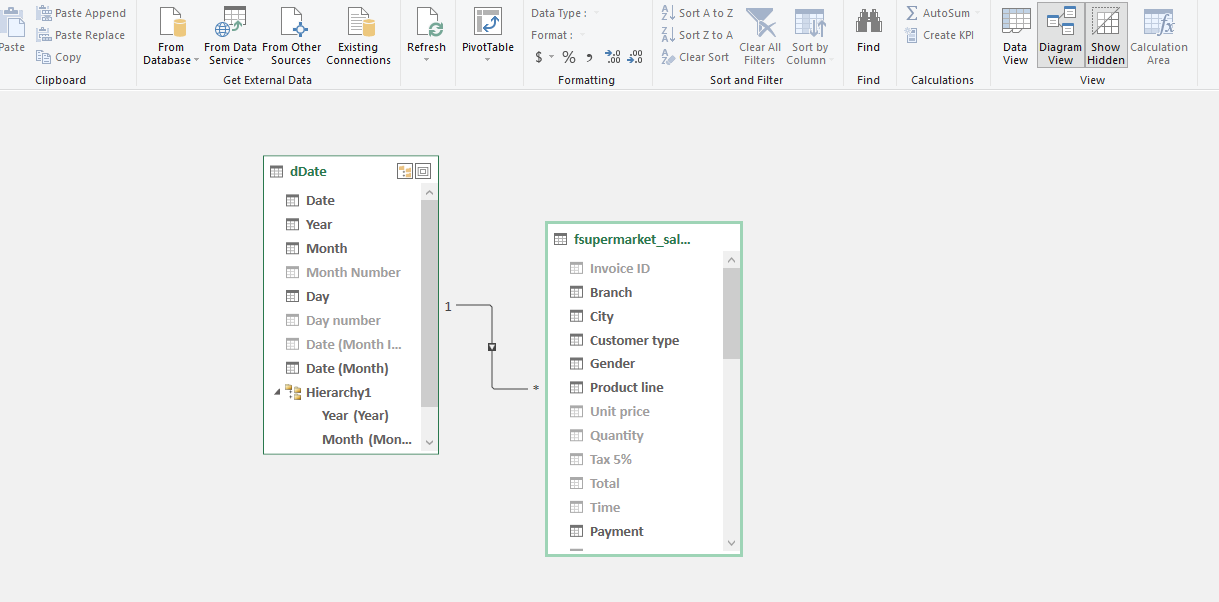Viewport: 1219px width, 602px height.
Task: Sort A to Z
Action: point(697,13)
